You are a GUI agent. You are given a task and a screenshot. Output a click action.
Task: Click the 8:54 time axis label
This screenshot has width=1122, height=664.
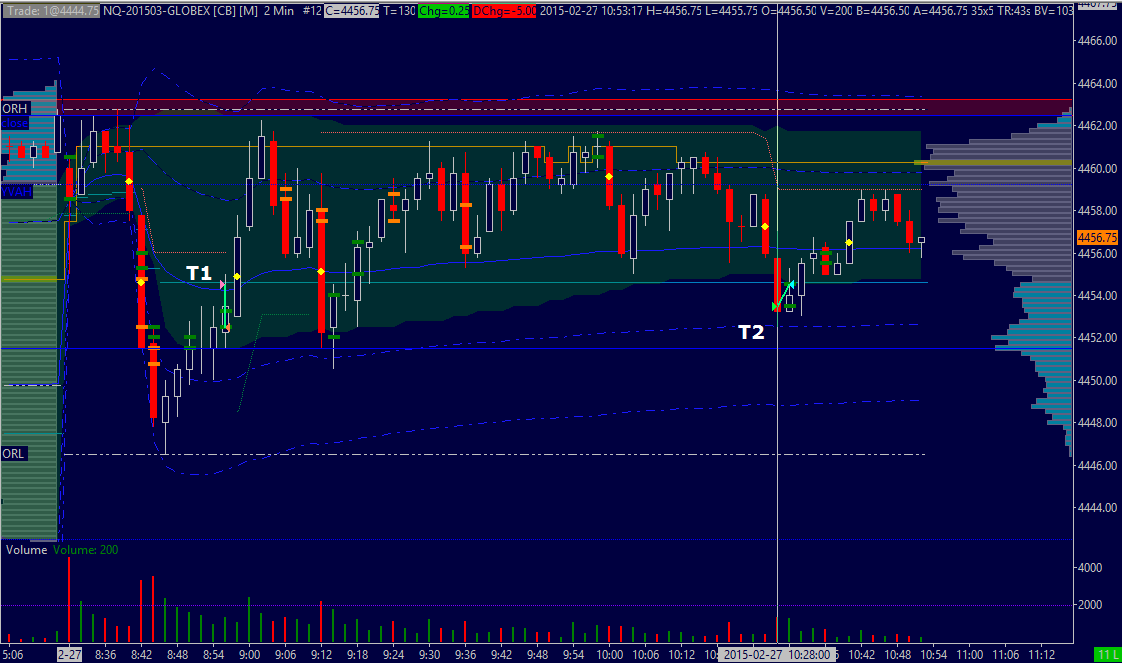coord(213,654)
